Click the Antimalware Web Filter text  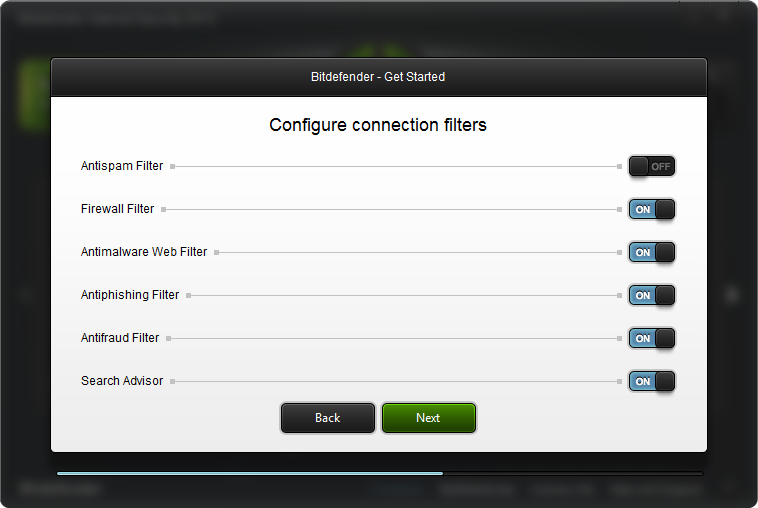pyautogui.click(x=144, y=252)
